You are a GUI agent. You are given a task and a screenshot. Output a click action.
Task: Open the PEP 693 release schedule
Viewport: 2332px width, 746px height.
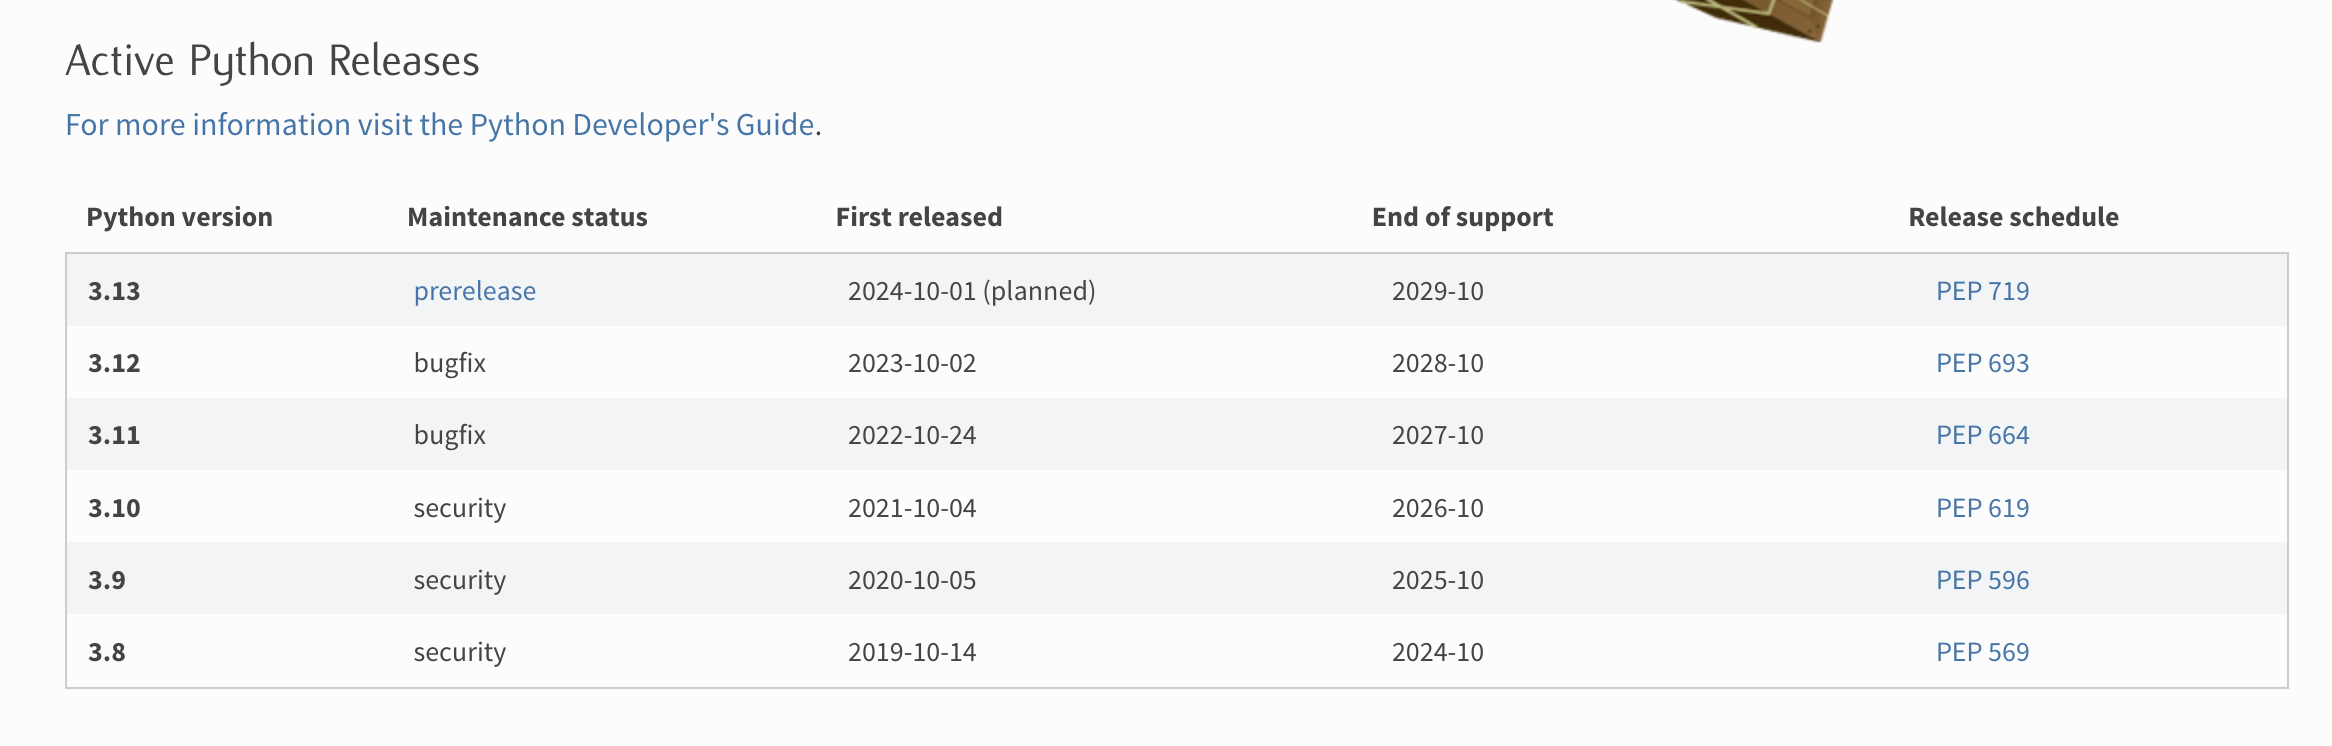(1982, 363)
